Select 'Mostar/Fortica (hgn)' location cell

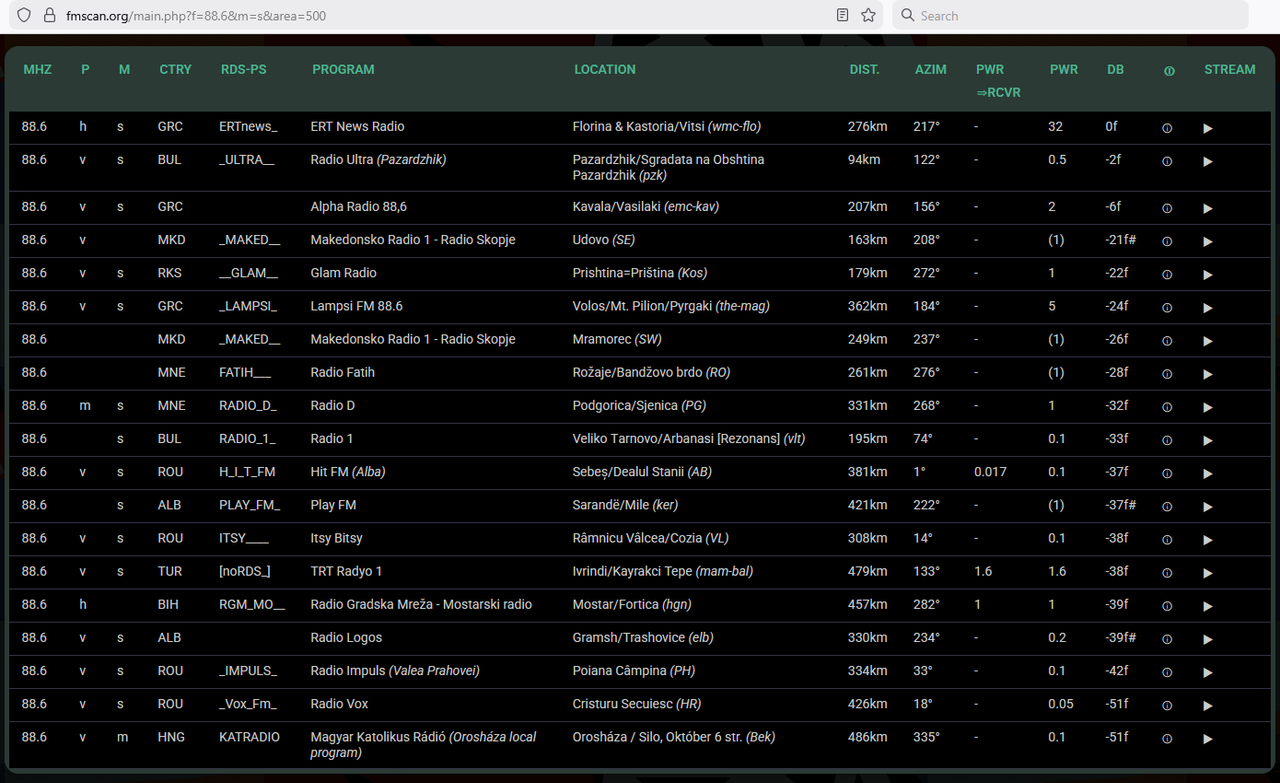(632, 604)
